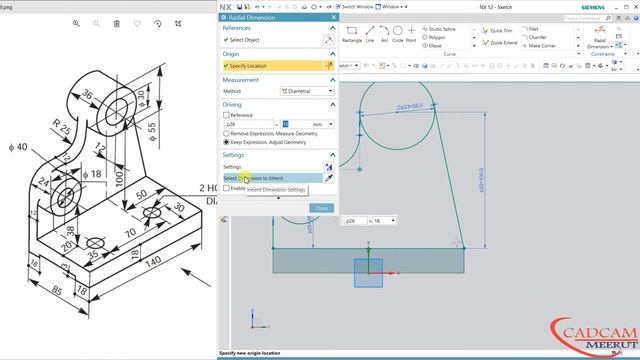Rotate image in the photo viewer

(158, 24)
